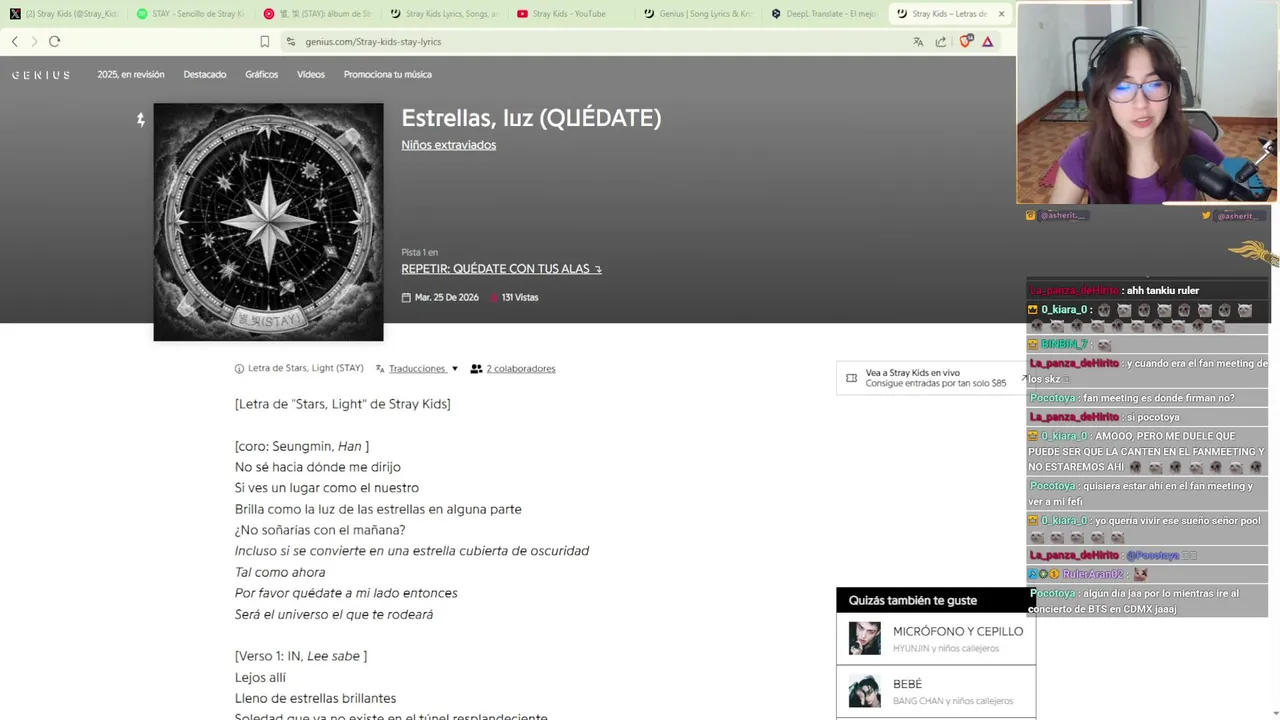
Task: Click chat username RulerAran02
Action: point(1093,574)
